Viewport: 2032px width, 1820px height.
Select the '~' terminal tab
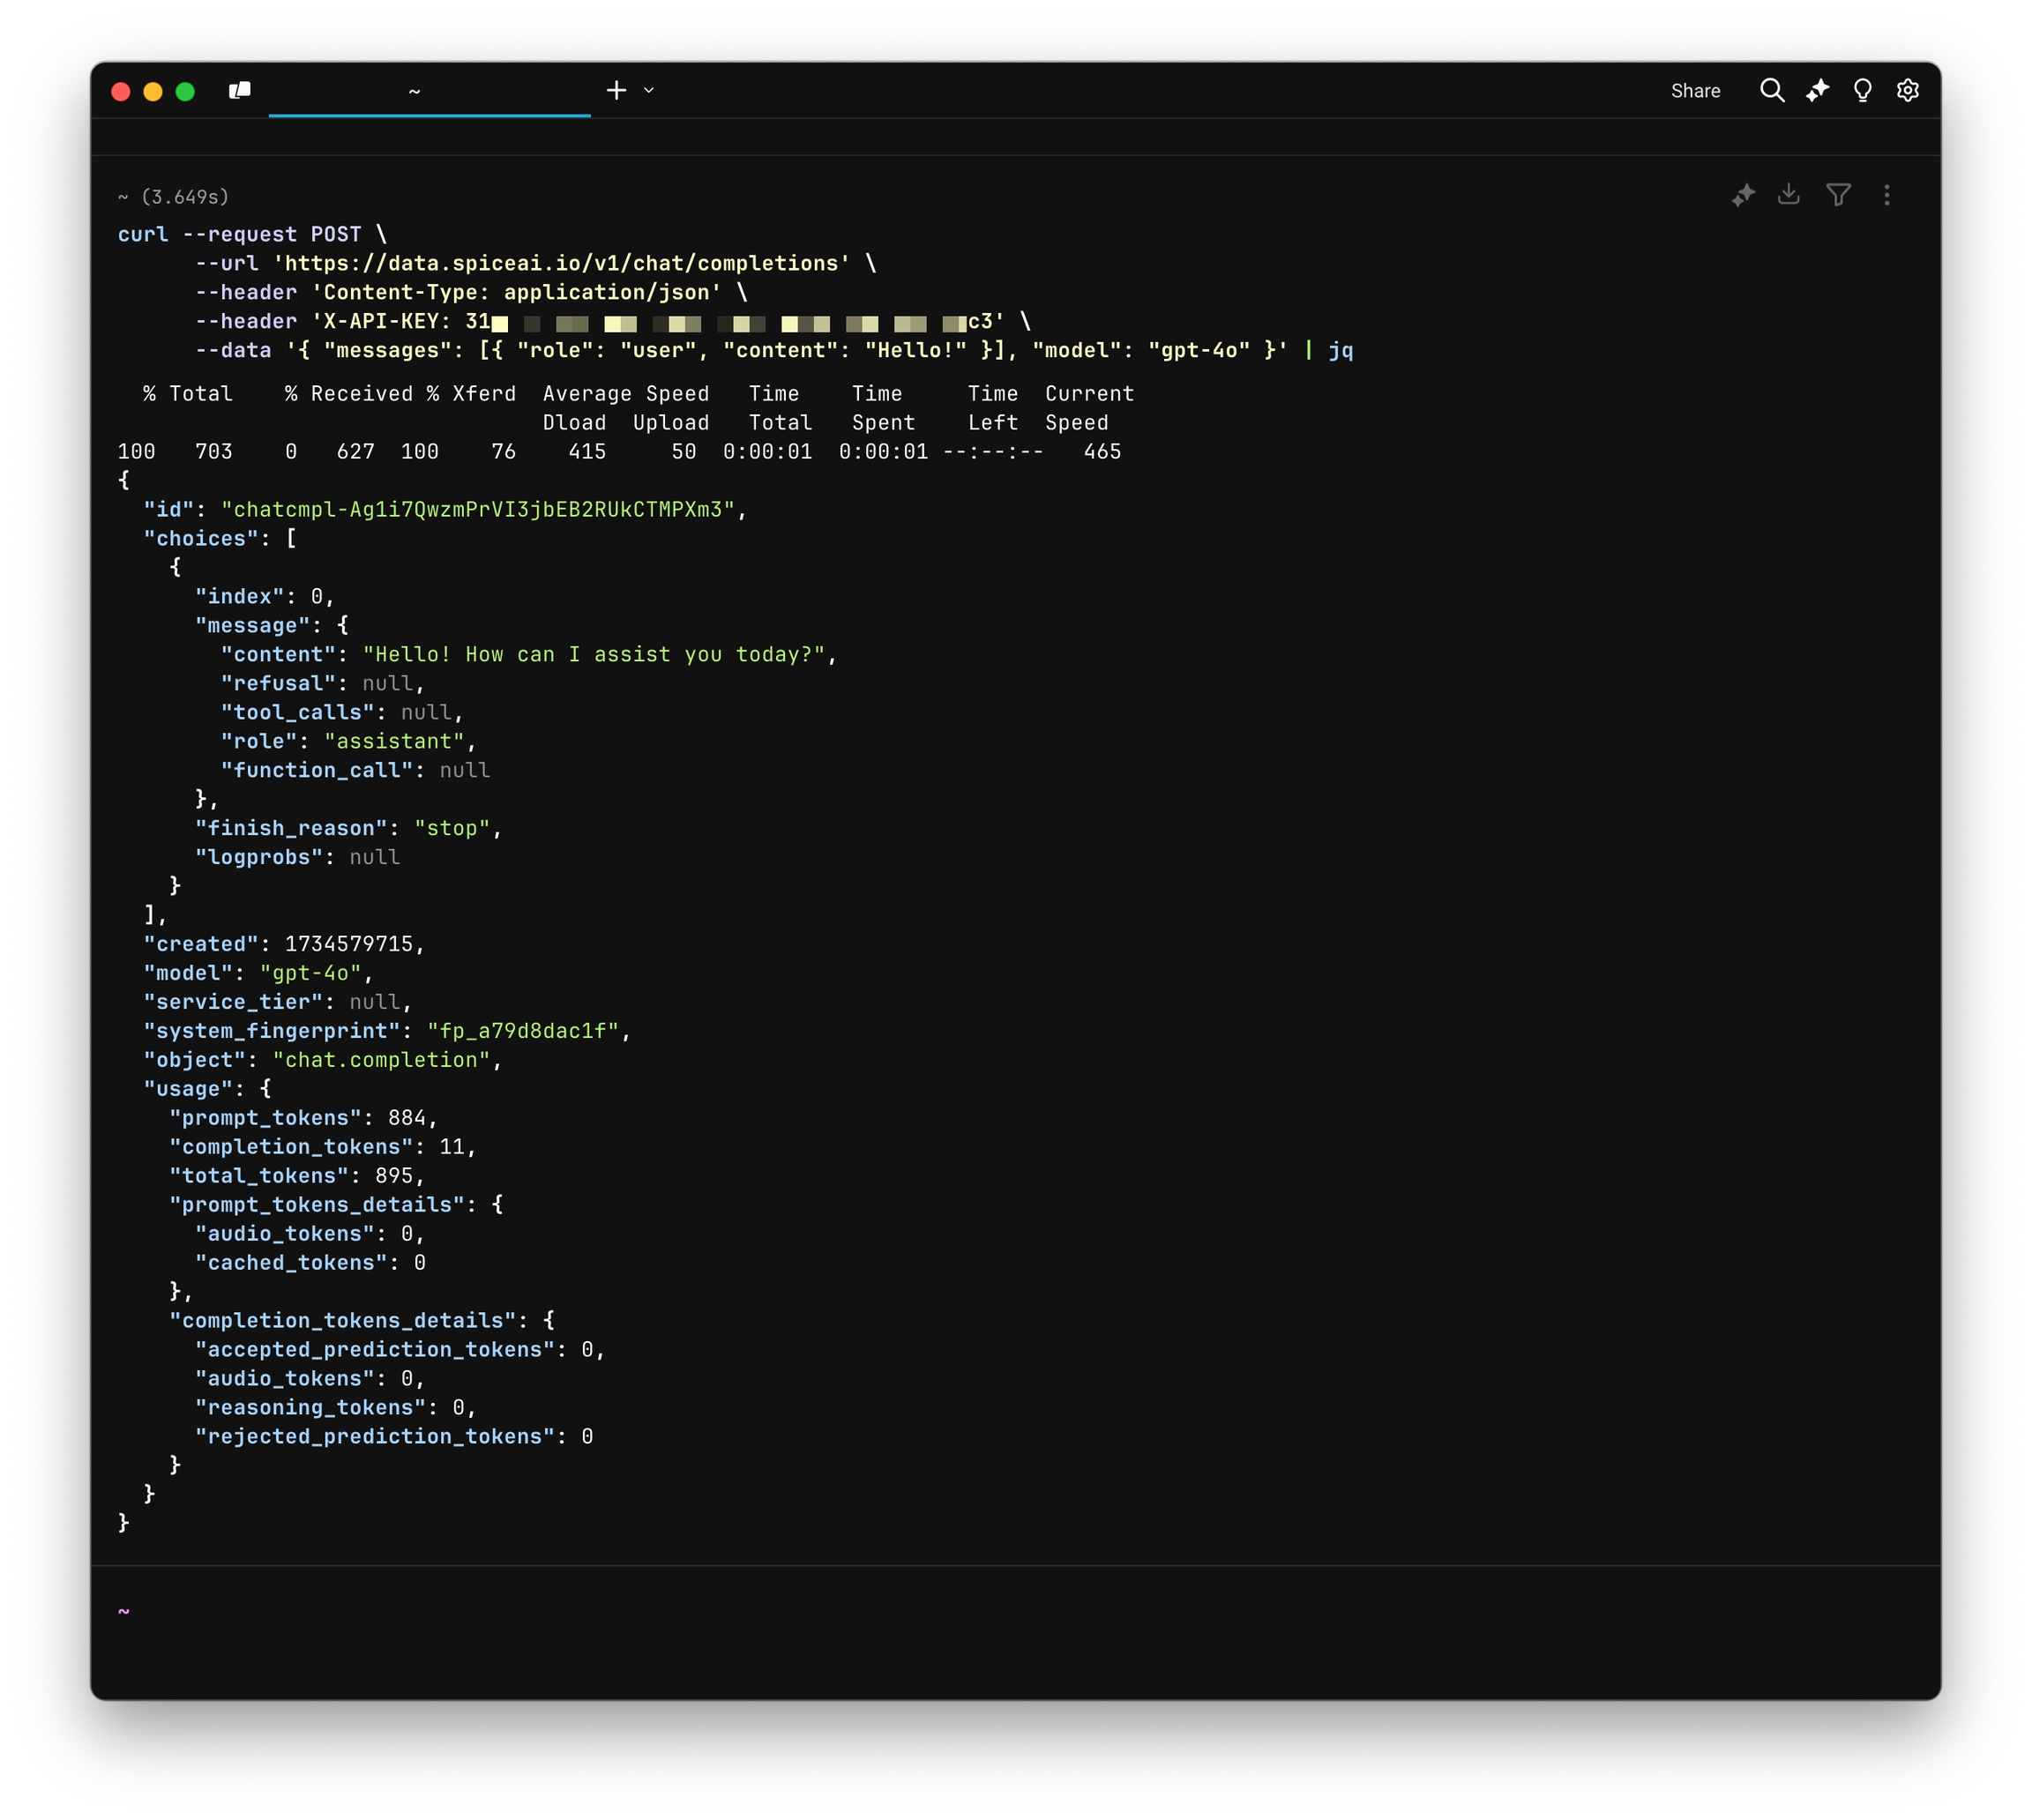[x=429, y=91]
